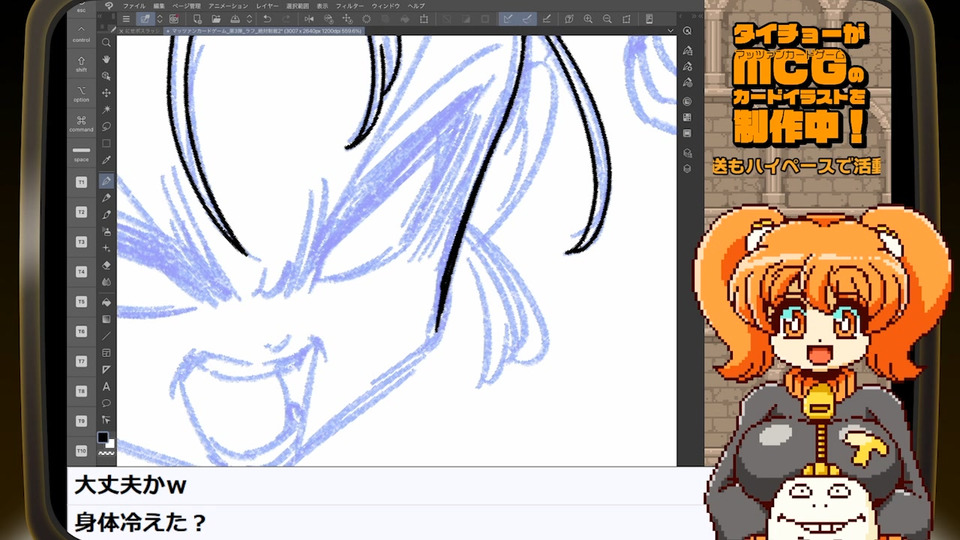Select the Airbrush tool

click(107, 232)
